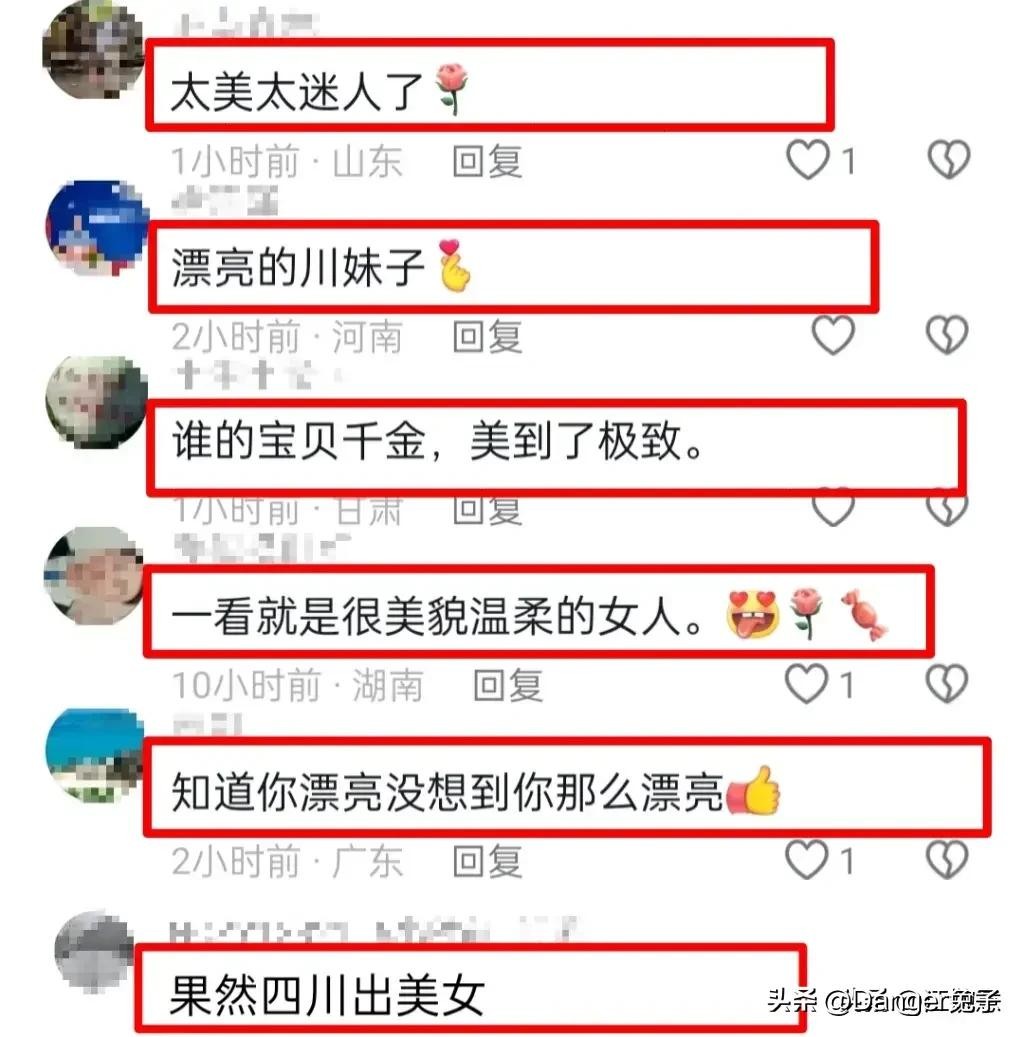Like the 湖南 comment heart icon
This screenshot has height=1037, width=1024.
click(x=806, y=683)
